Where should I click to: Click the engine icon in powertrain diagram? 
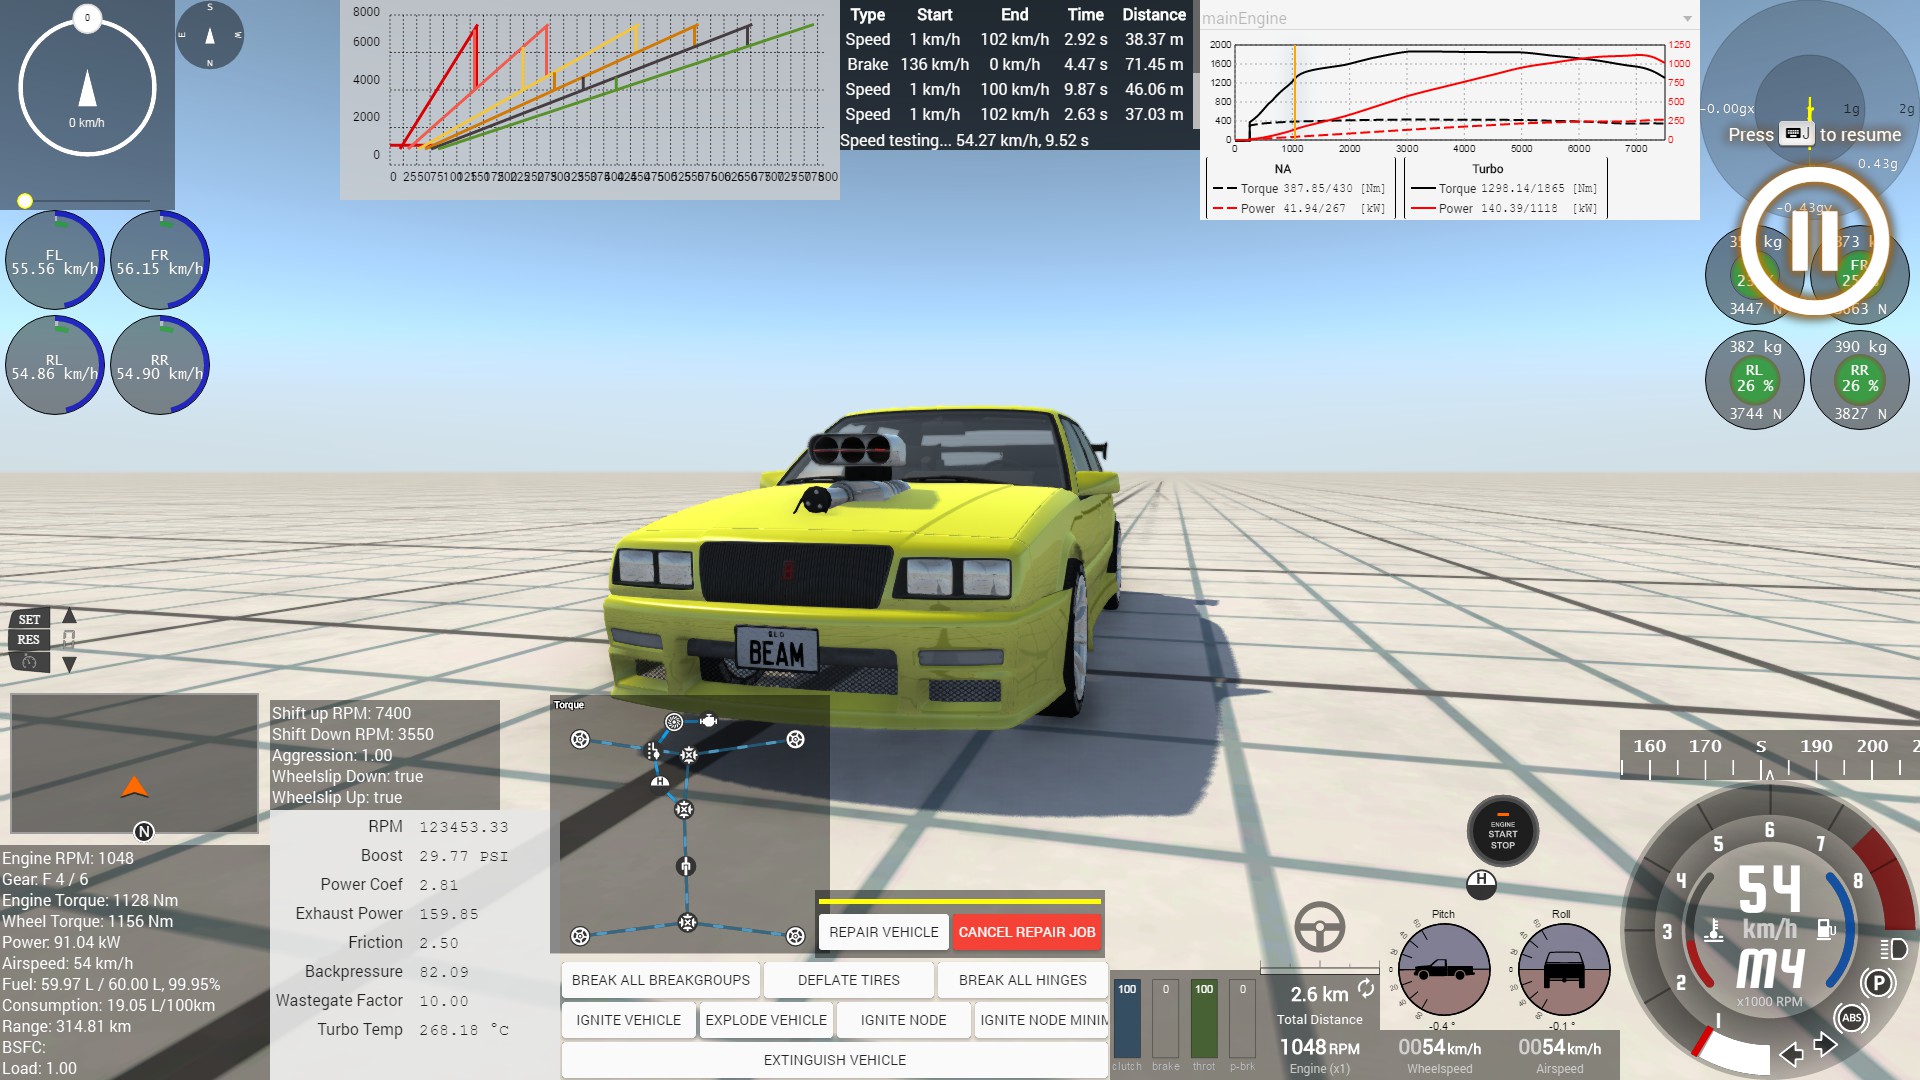pyautogui.click(x=709, y=720)
